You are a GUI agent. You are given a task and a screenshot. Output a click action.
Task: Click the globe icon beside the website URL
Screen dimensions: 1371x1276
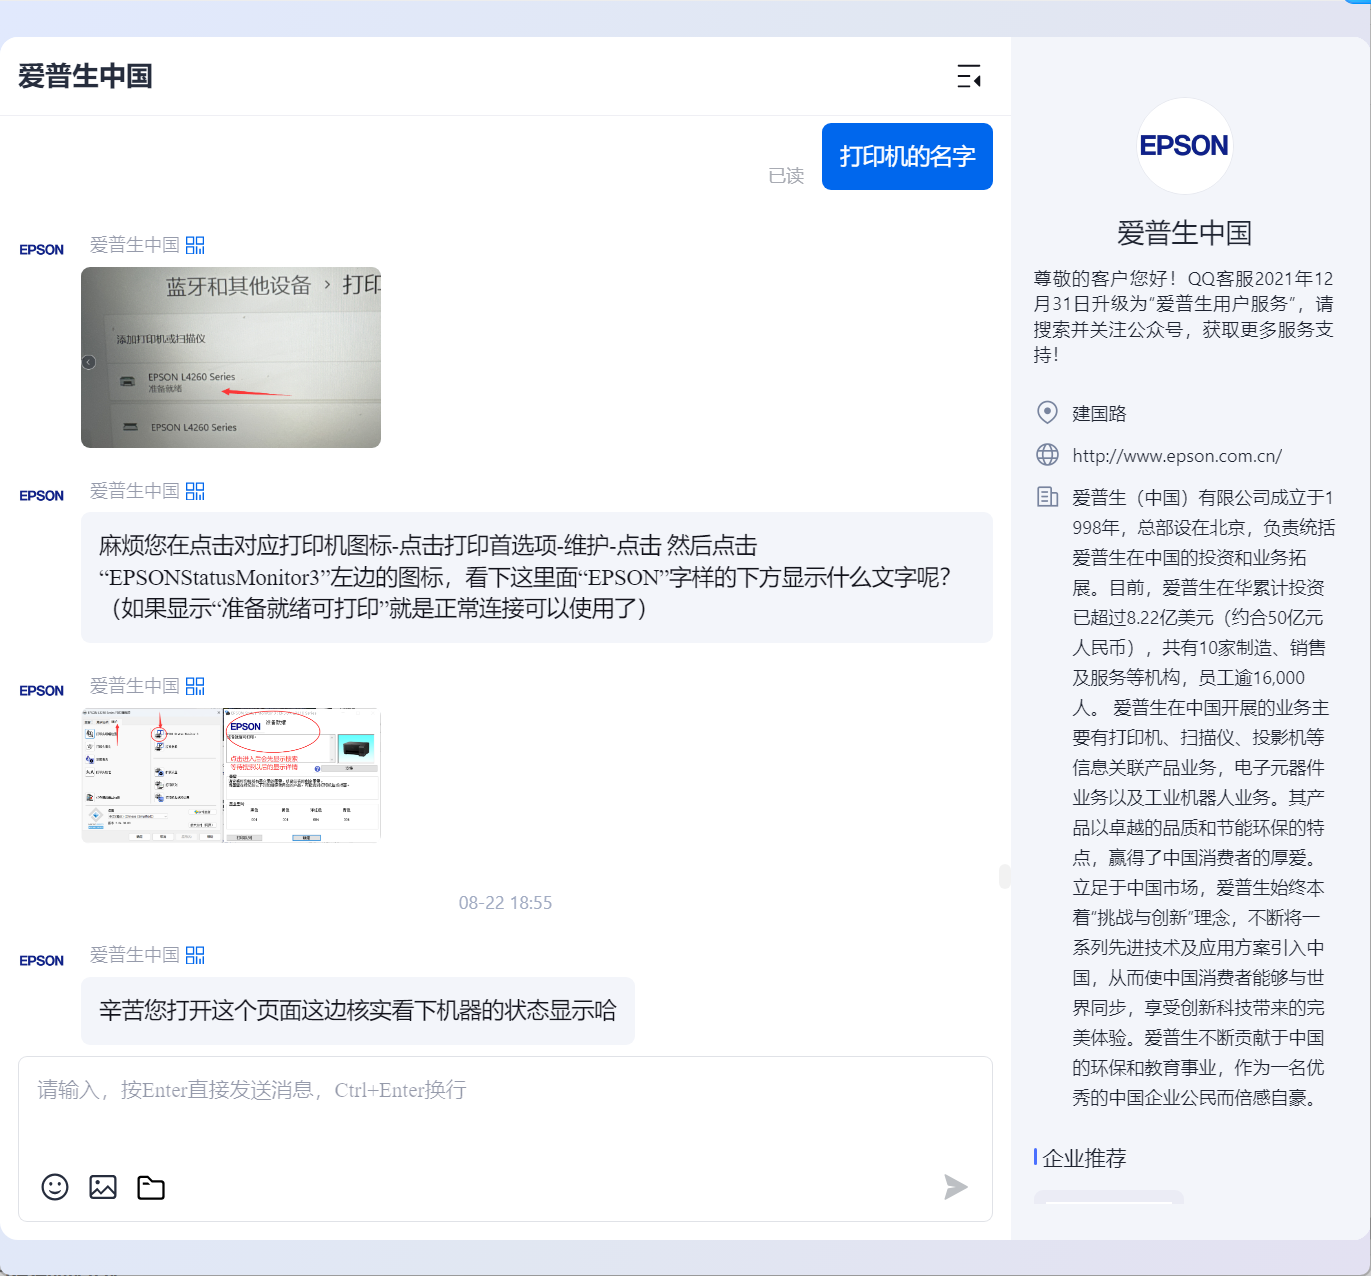coord(1047,455)
